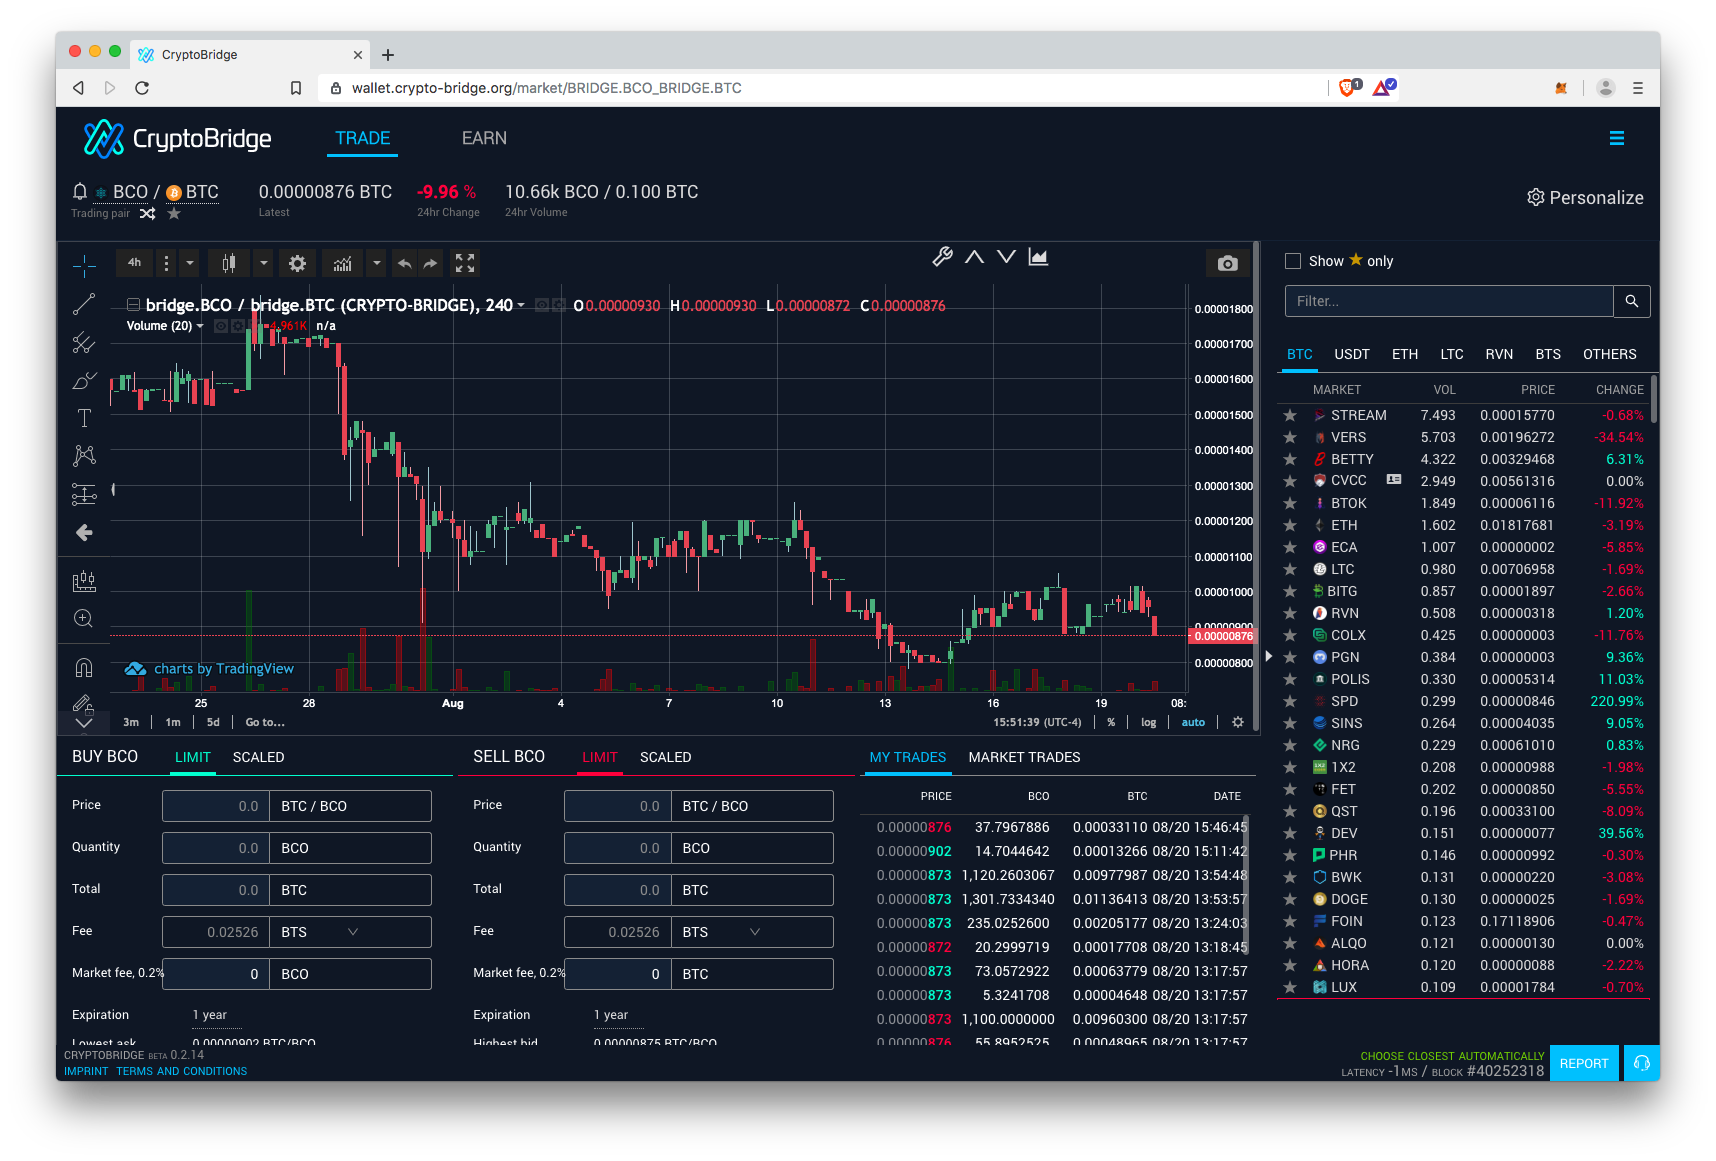The height and width of the screenshot is (1161, 1716).
Task: Open the chart zoom-in tool
Action: click(84, 619)
